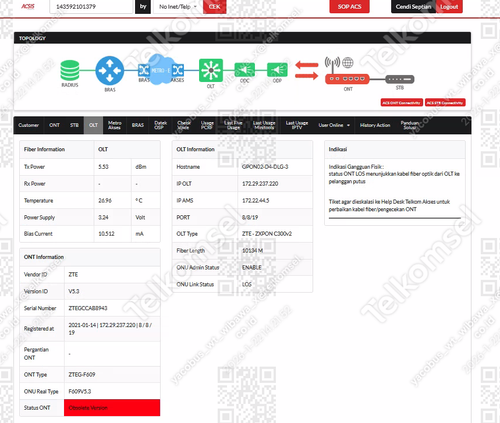Click the Tx Power value 5.53
500x423 pixels.
tap(103, 167)
